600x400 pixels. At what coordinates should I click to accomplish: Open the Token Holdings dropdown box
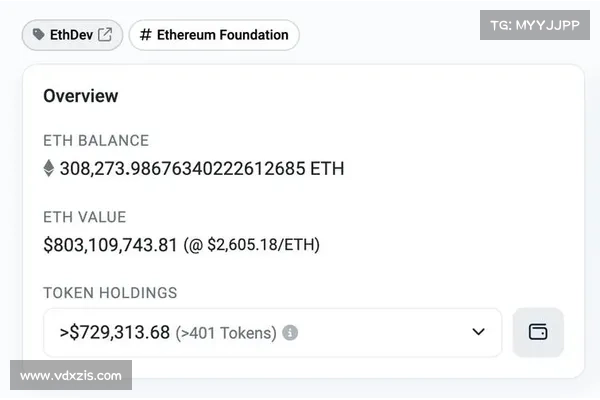click(x=272, y=332)
